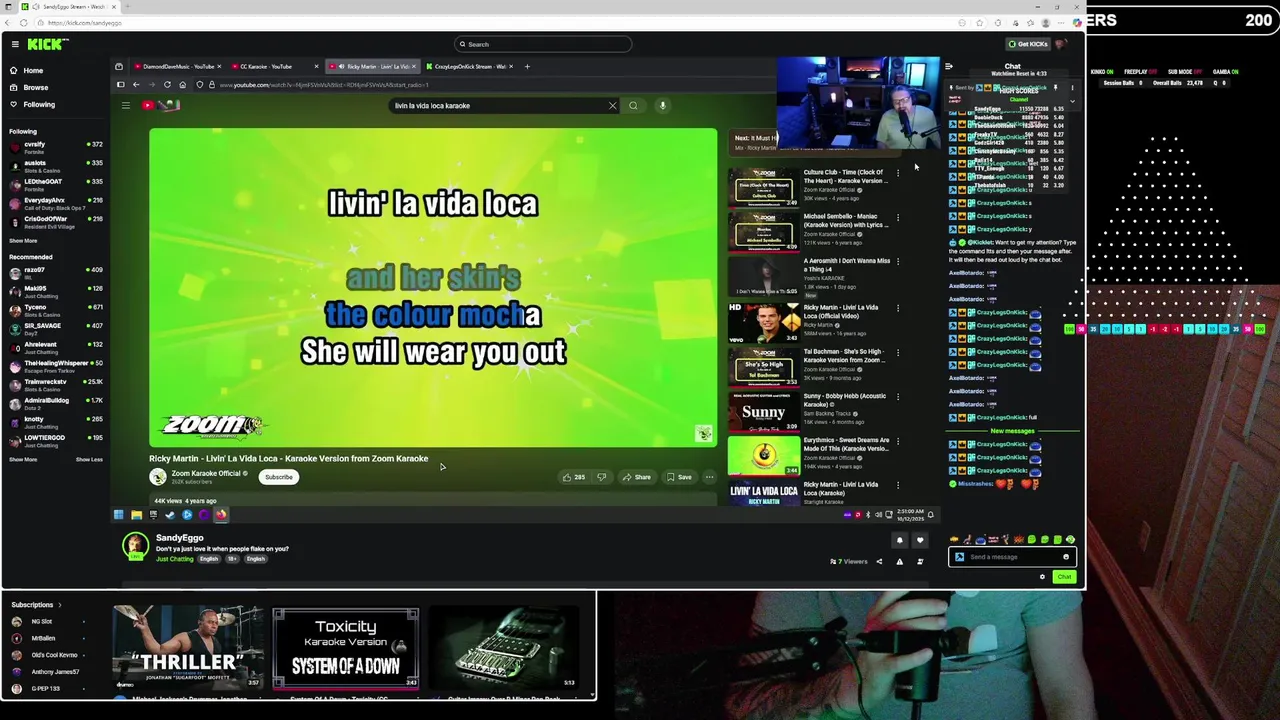Expand the Subscriptions sidebar section
Viewport: 1280px width, 720px height.
tap(35, 605)
